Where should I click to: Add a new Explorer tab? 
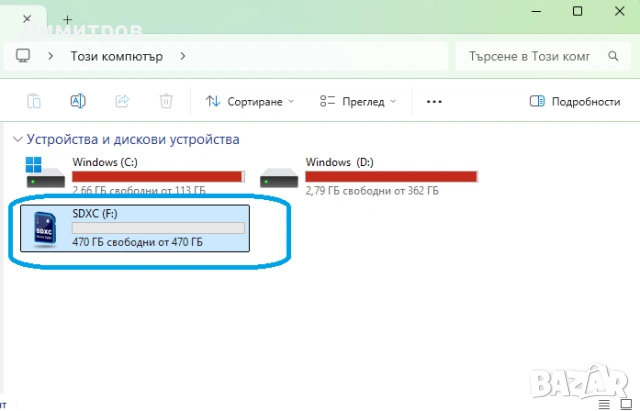pos(67,19)
